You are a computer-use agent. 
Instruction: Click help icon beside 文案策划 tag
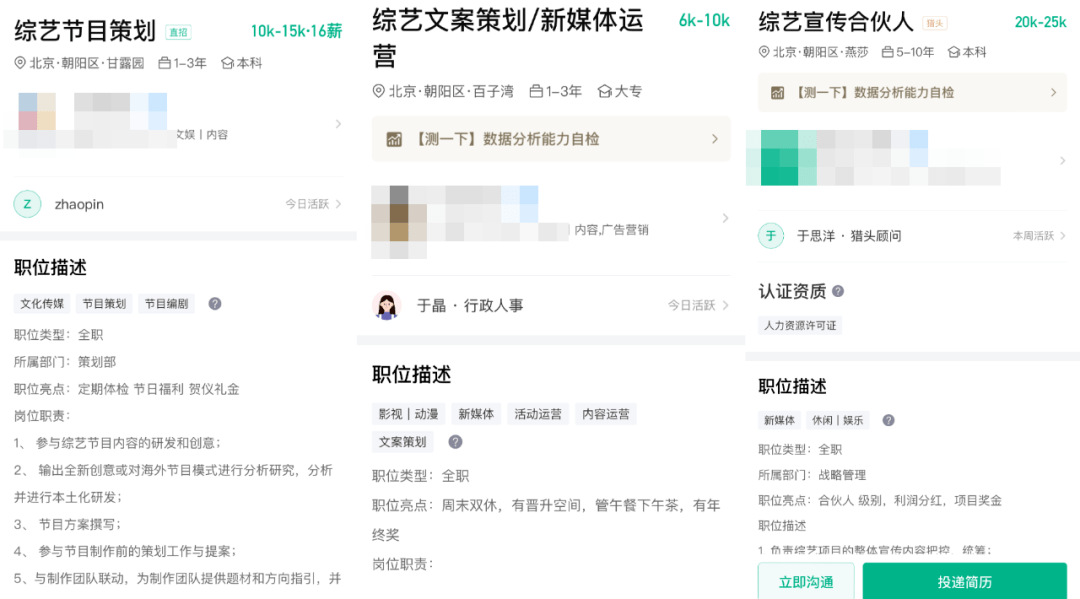click(x=455, y=442)
